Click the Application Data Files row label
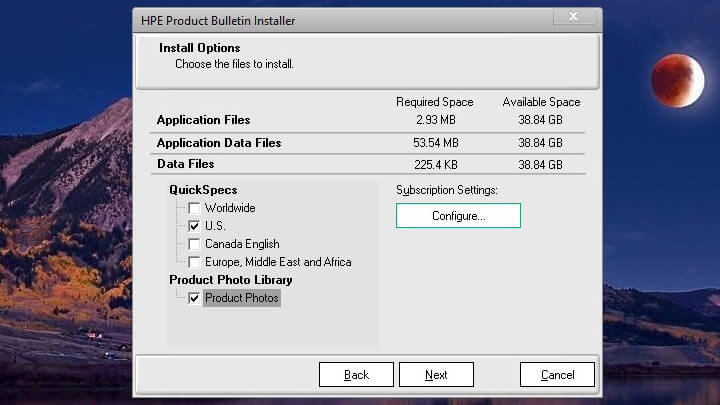This screenshot has height=405, width=720. point(219,143)
